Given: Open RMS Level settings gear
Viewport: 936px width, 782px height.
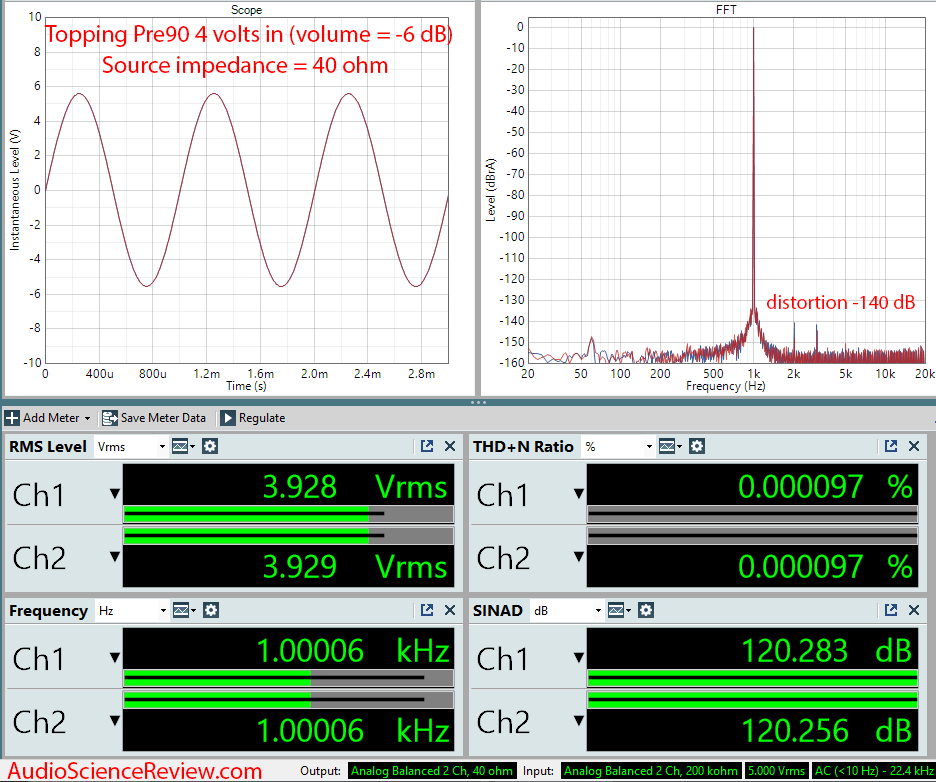Looking at the screenshot, I should [210, 446].
